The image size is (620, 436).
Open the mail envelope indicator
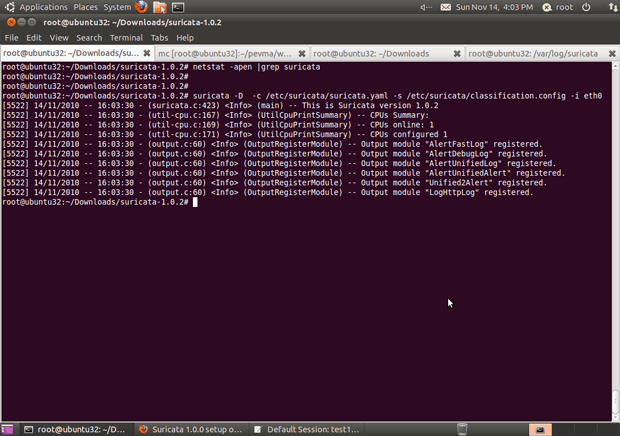(446, 7)
